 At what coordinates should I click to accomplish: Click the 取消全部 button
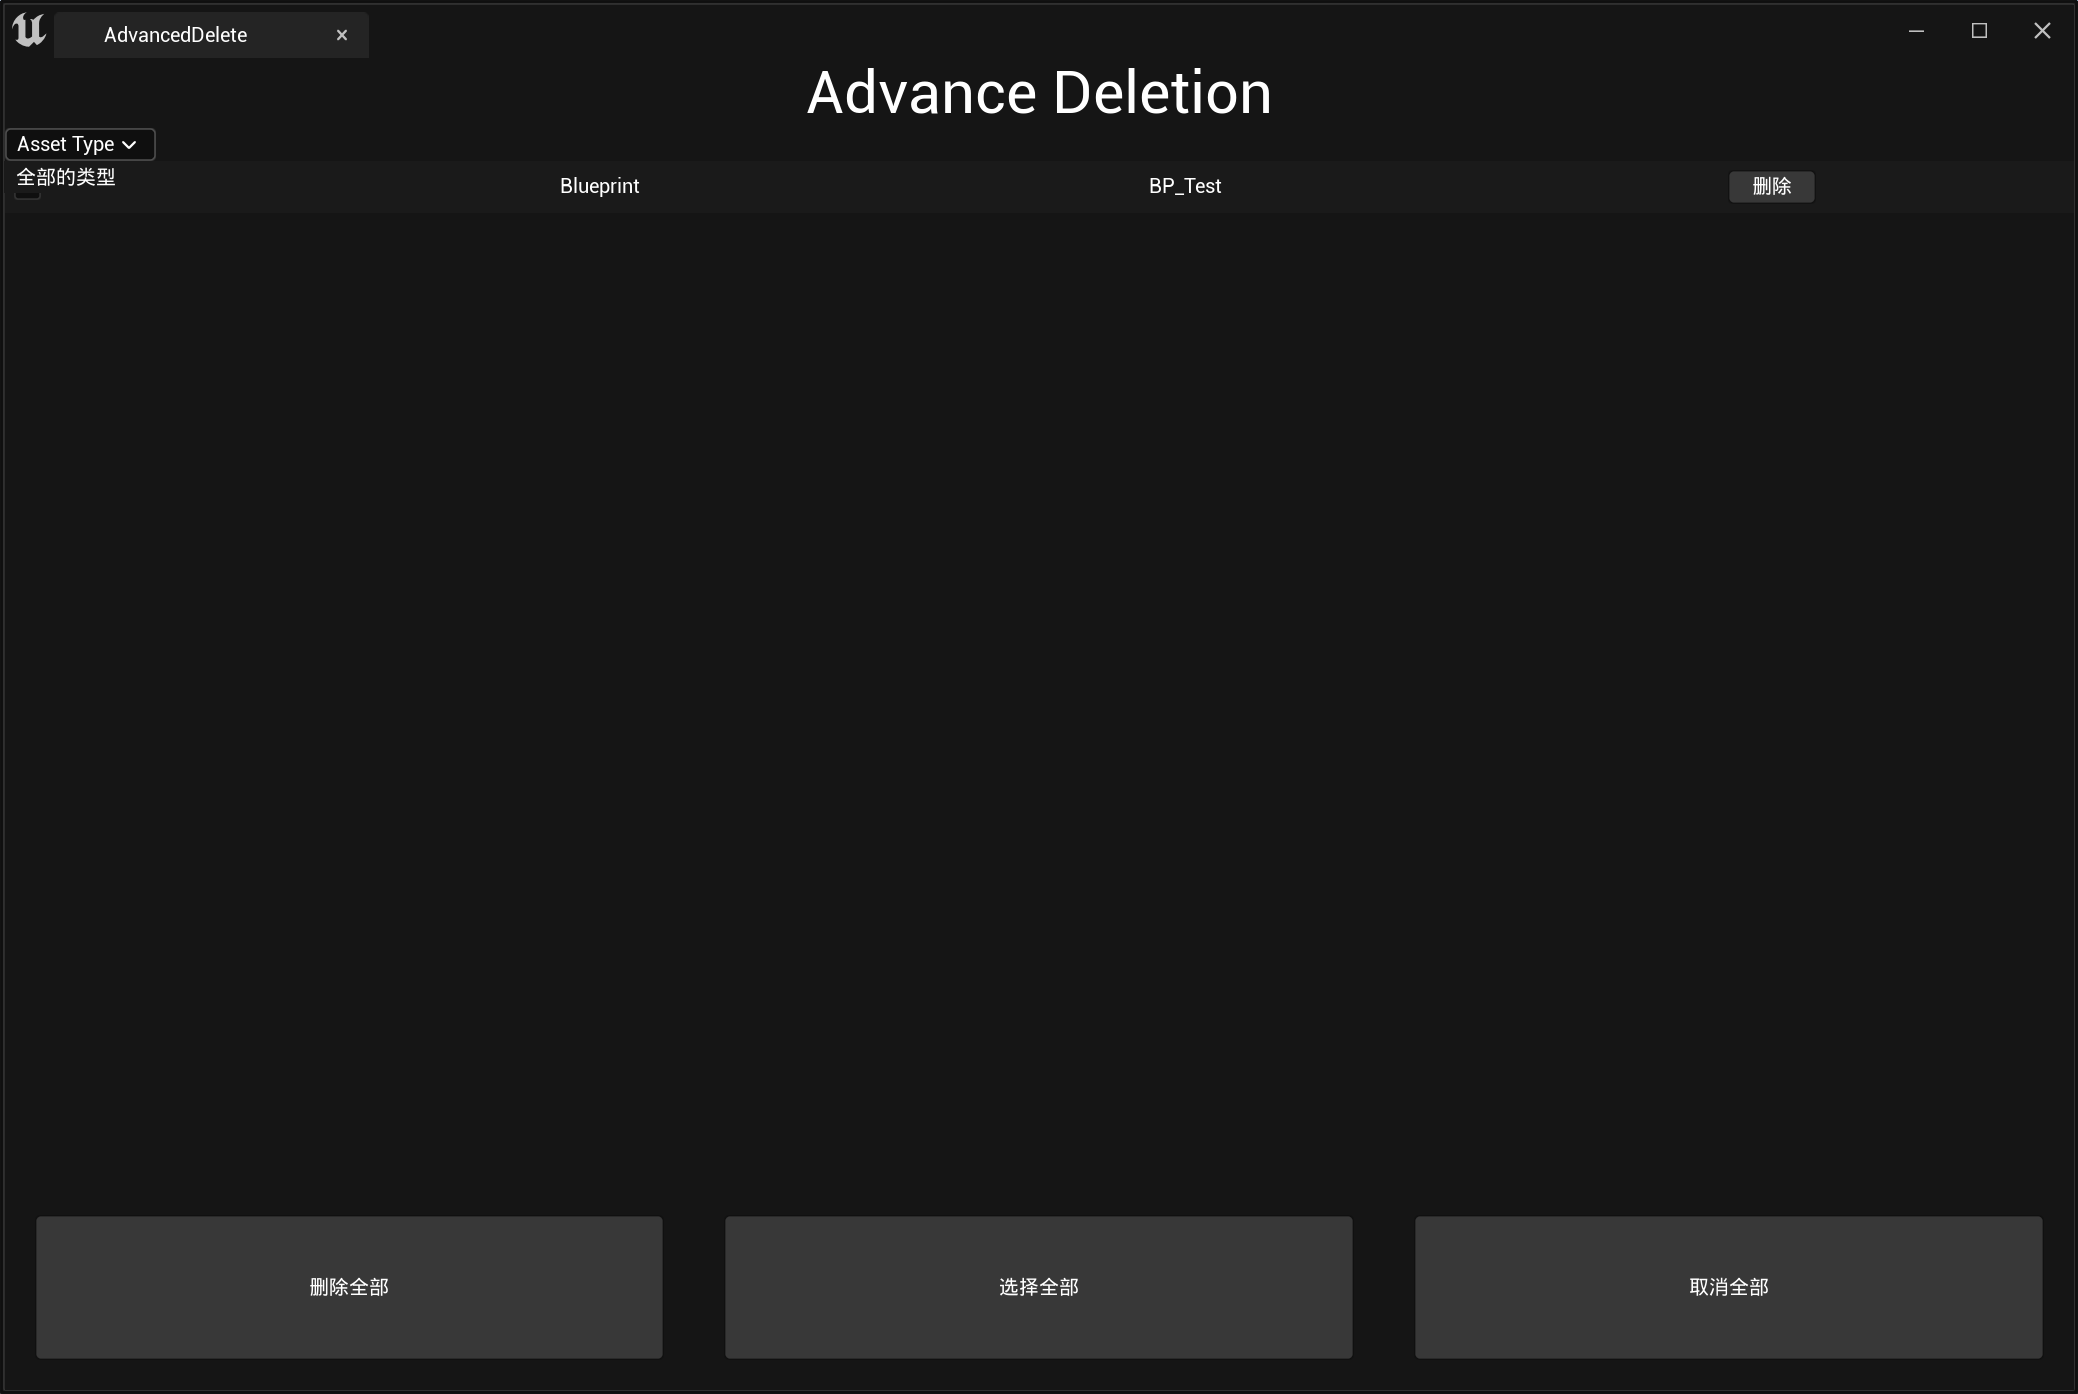click(x=1728, y=1287)
